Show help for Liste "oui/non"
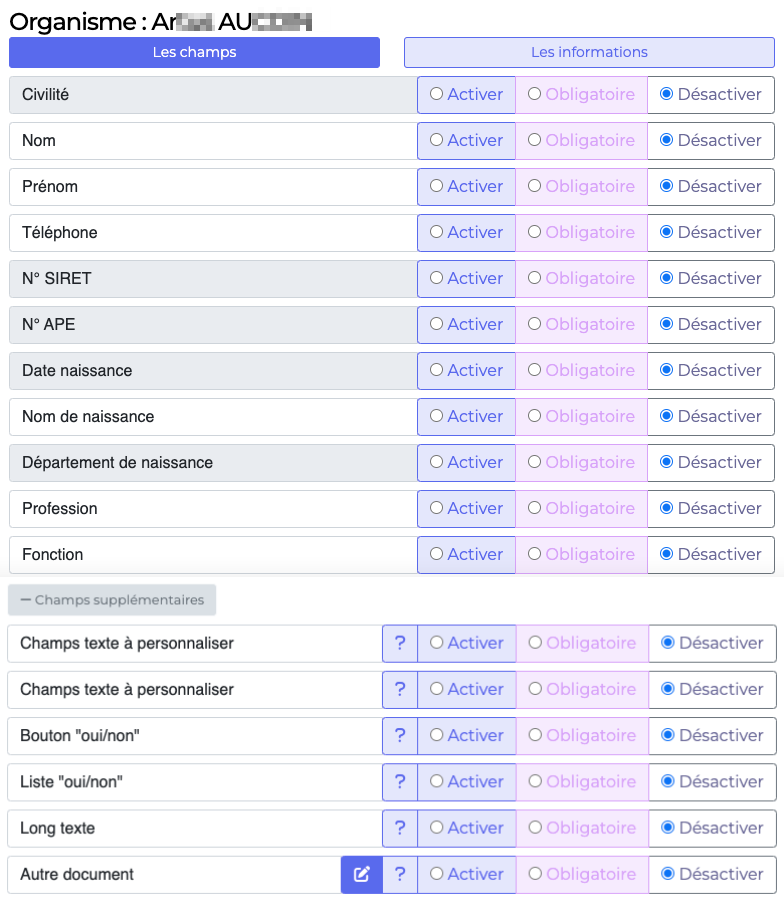Image resolution: width=784 pixels, height=906 pixels. (x=400, y=782)
